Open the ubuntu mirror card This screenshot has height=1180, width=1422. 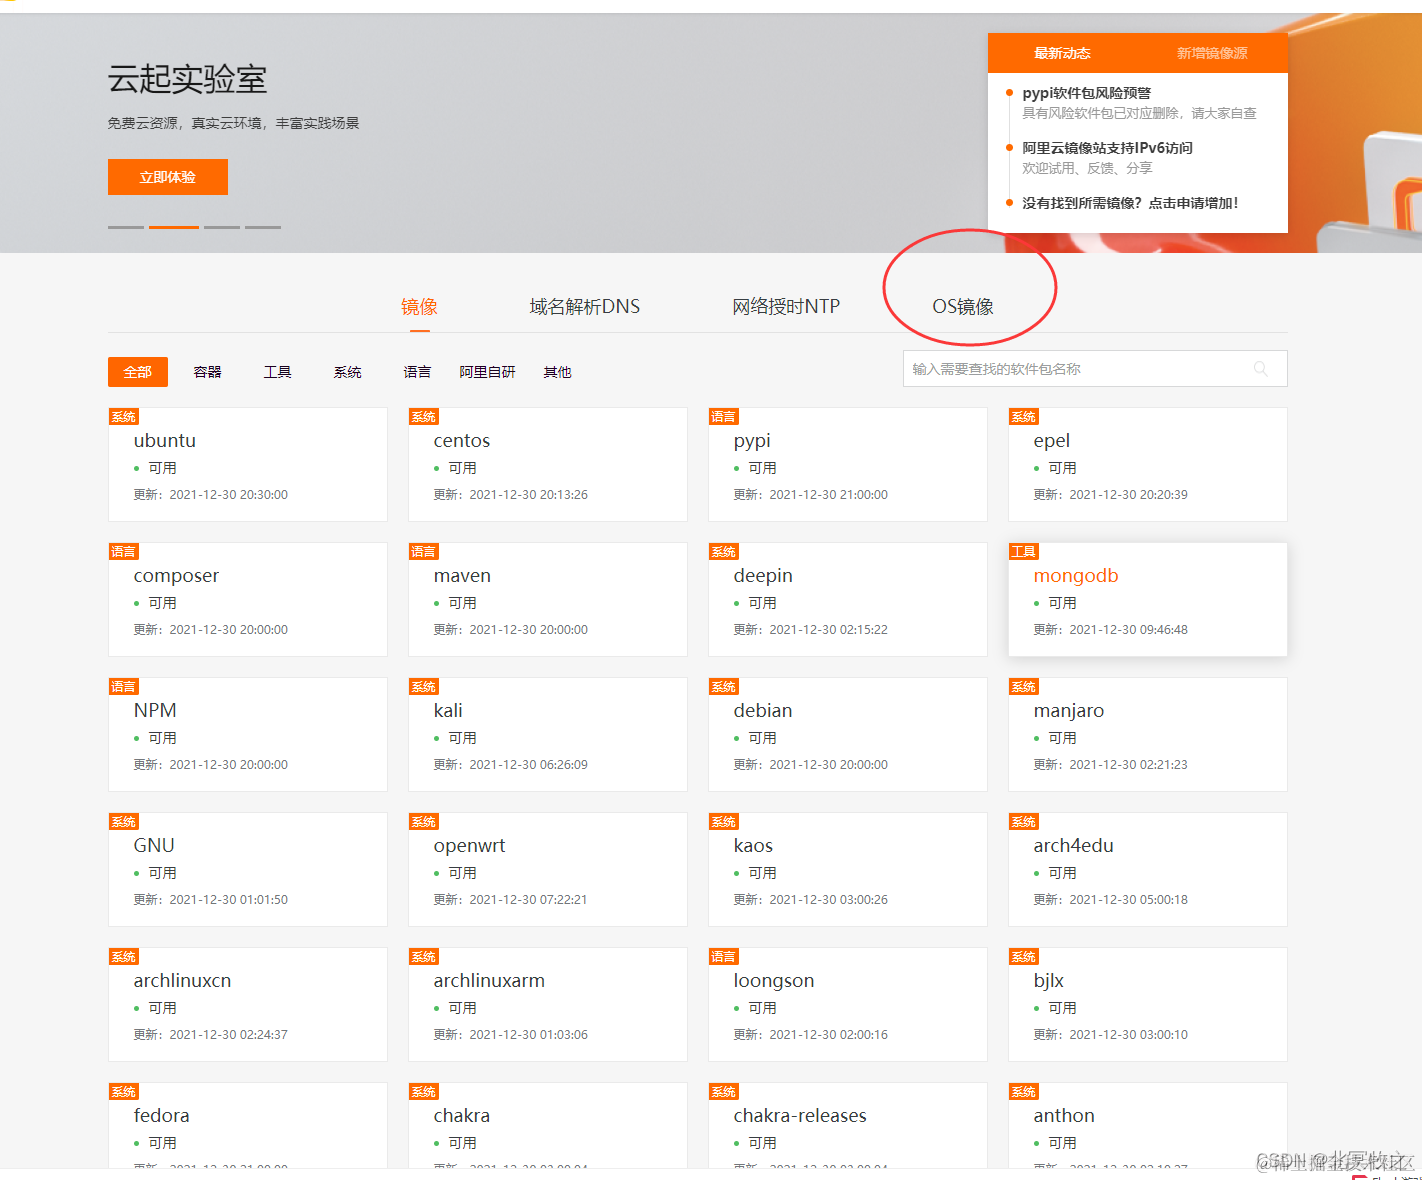(x=248, y=464)
